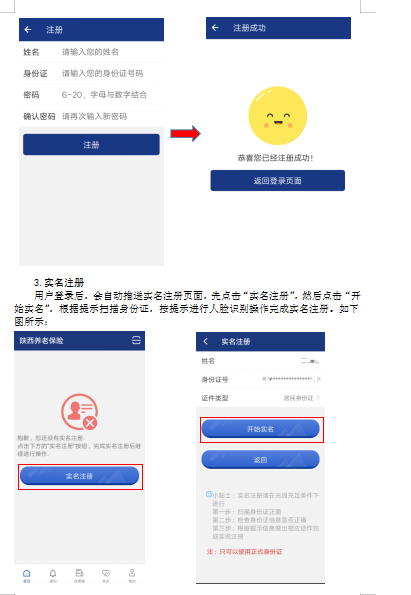Tap document icon in bottom navigation

[79, 575]
